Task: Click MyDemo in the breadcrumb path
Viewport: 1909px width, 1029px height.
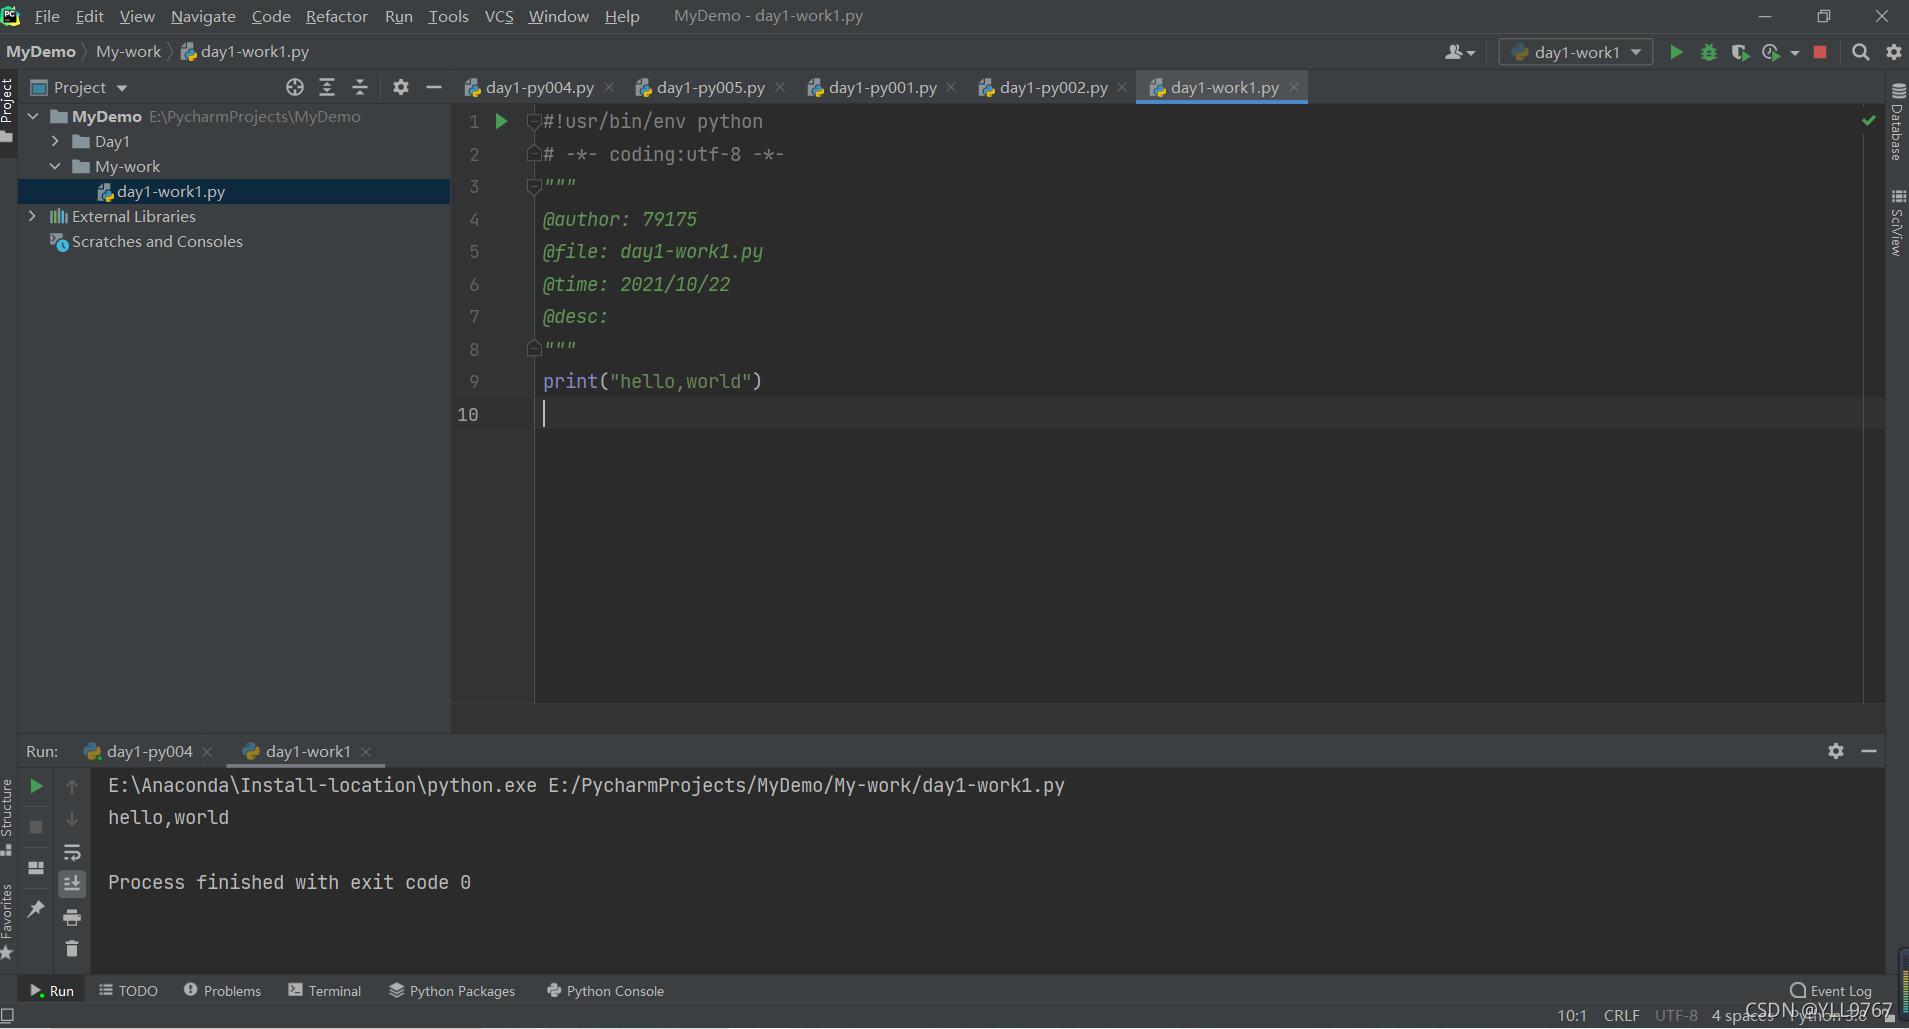Action: coord(41,51)
